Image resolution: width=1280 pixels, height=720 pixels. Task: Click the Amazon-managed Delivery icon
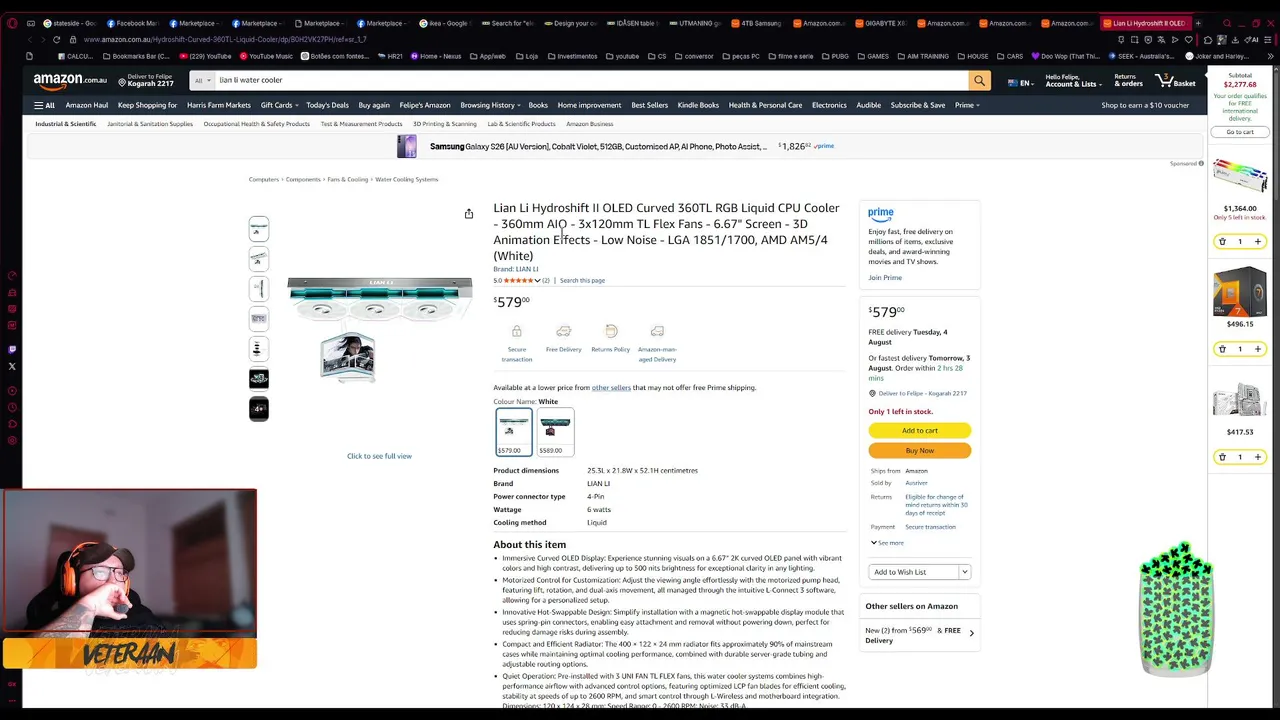(657, 331)
